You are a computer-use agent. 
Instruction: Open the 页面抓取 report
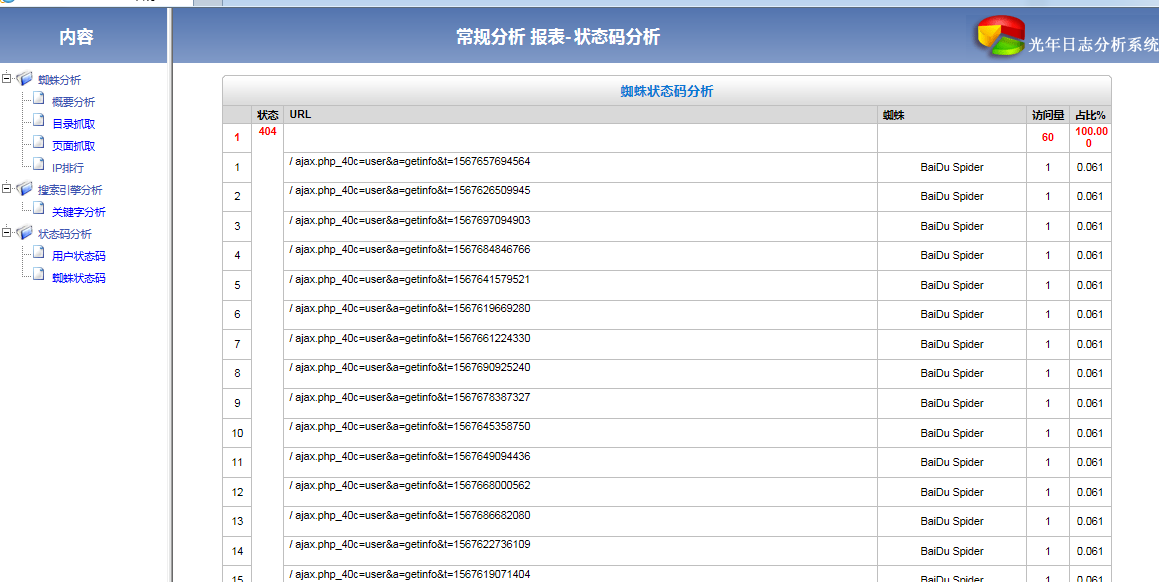click(x=73, y=146)
